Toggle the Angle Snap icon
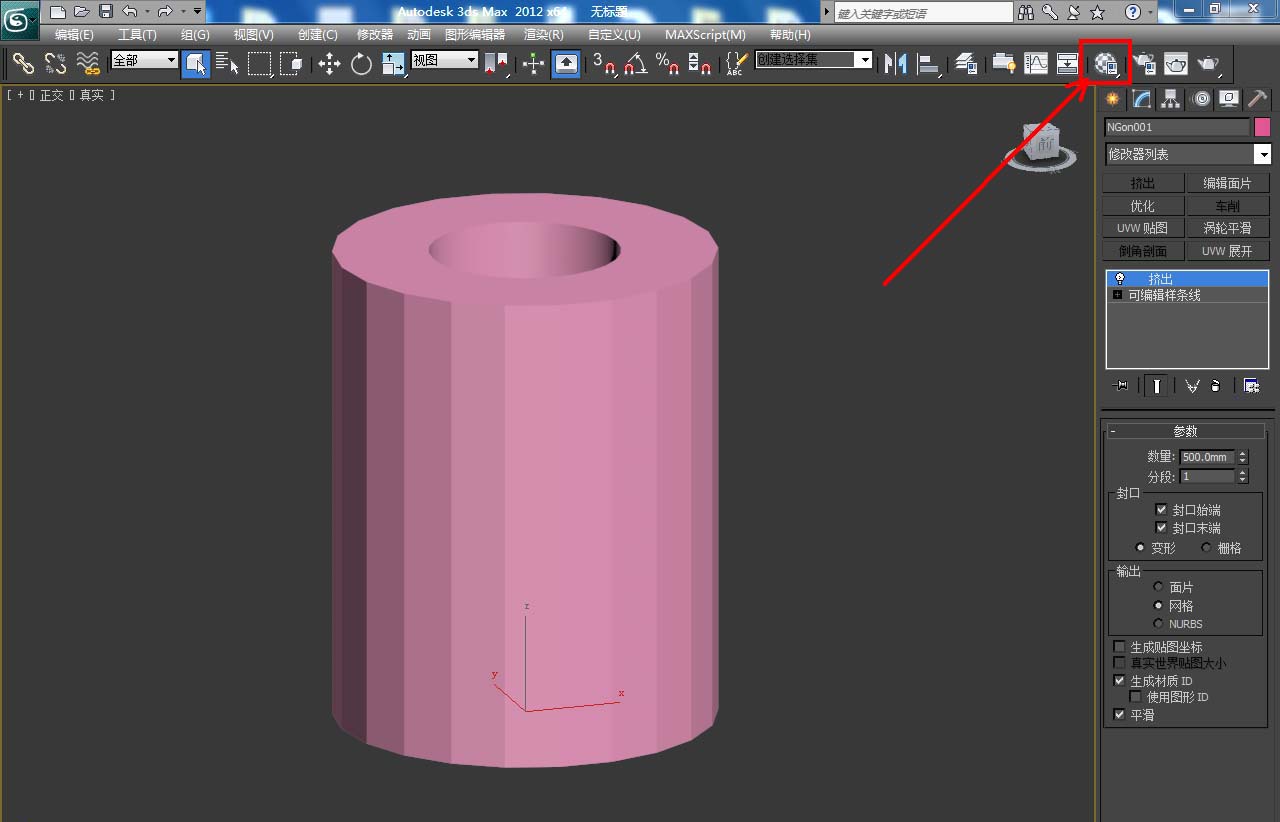The height and width of the screenshot is (822, 1280). (x=636, y=63)
